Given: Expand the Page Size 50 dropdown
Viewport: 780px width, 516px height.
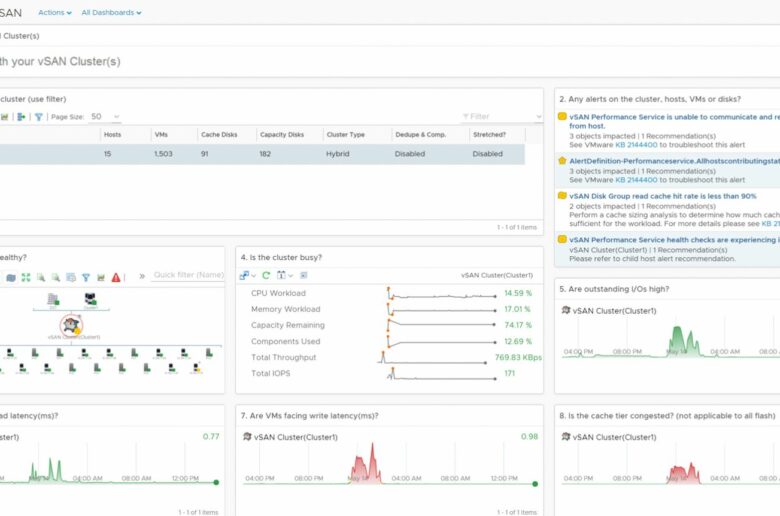Looking at the screenshot, I should click(104, 116).
